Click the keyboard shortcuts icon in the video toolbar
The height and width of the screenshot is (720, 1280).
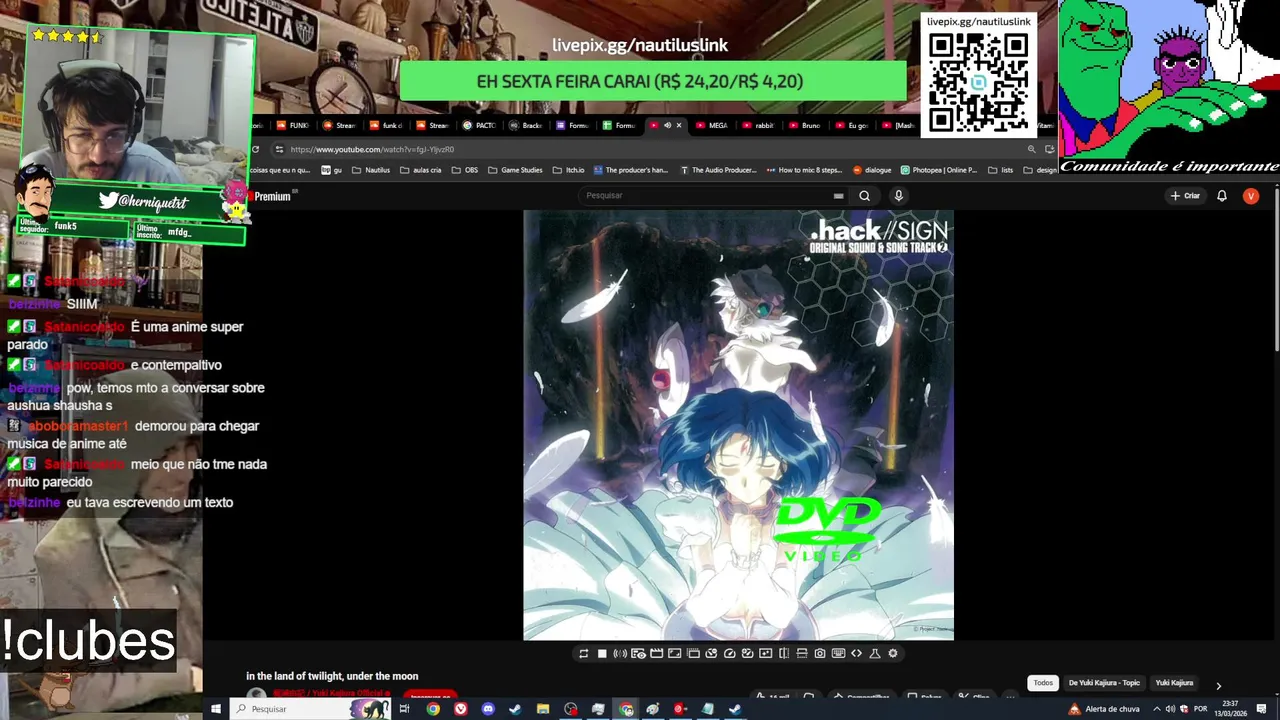click(838, 653)
